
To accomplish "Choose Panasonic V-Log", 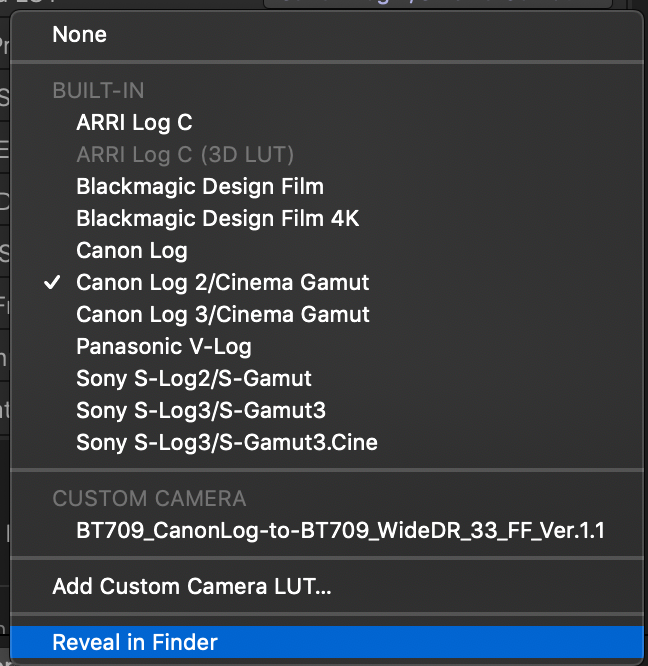I will point(164,347).
